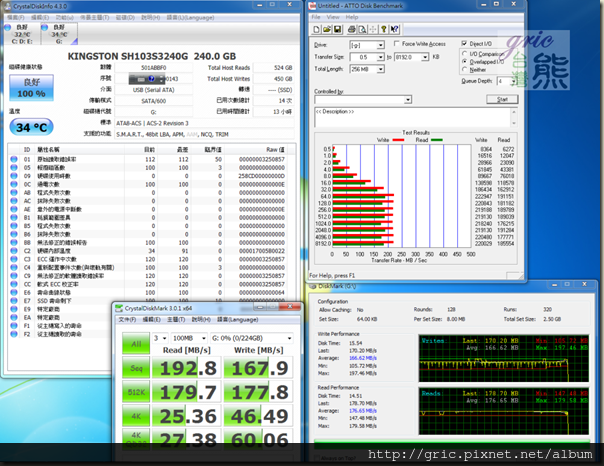Run all tests with the All button
Image resolution: width=604 pixels, height=466 pixels.
point(136,344)
